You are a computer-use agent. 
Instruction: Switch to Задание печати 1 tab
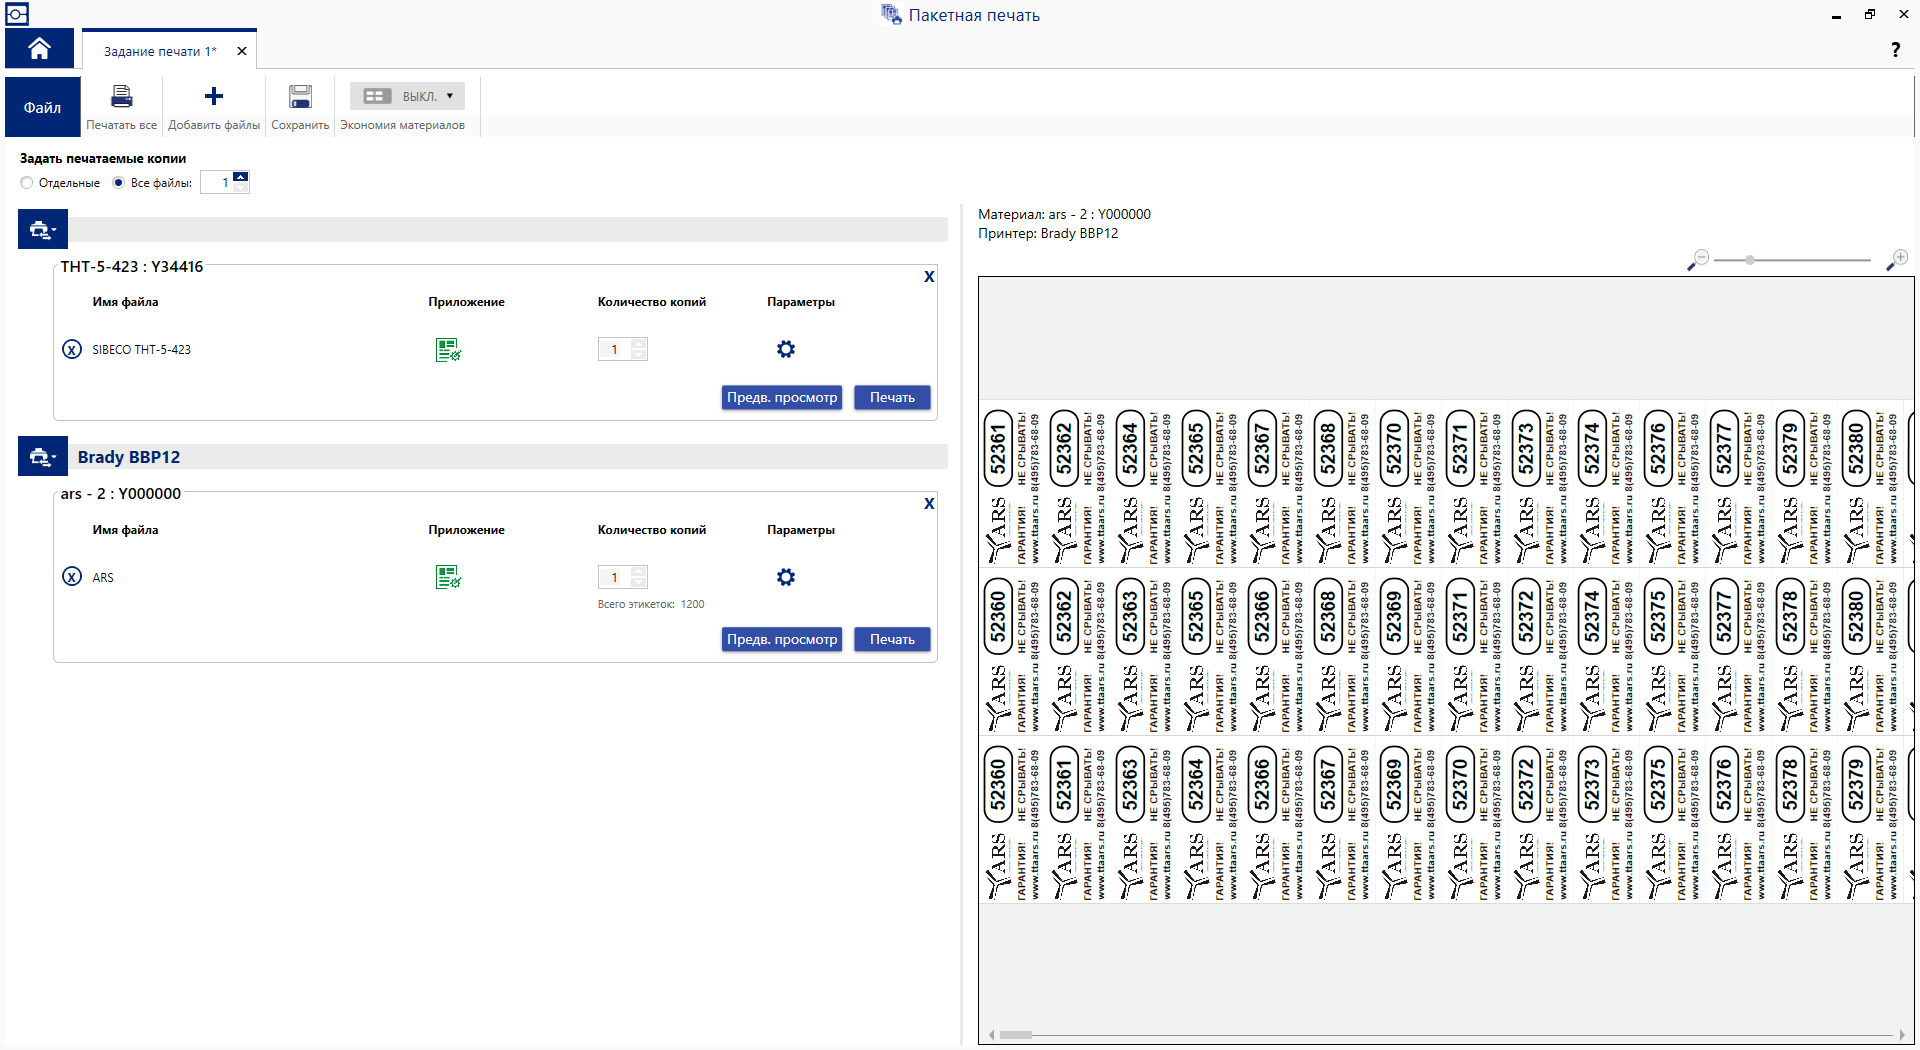(160, 51)
